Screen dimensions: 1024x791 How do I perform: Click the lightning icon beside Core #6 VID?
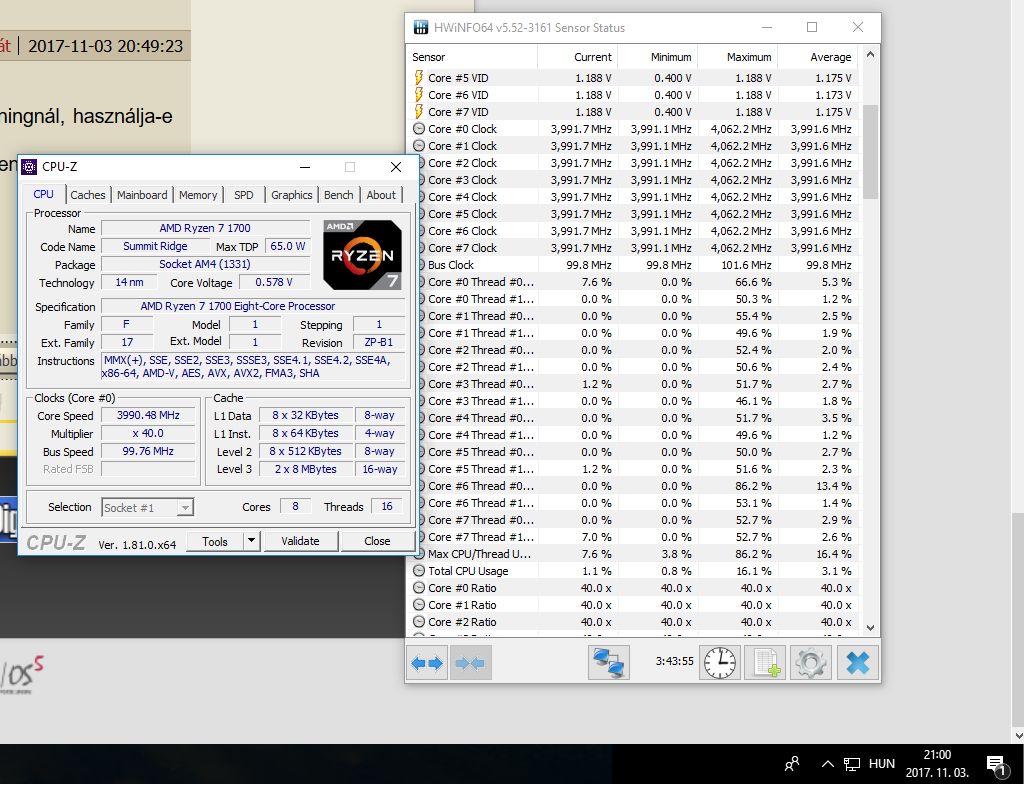[419, 95]
